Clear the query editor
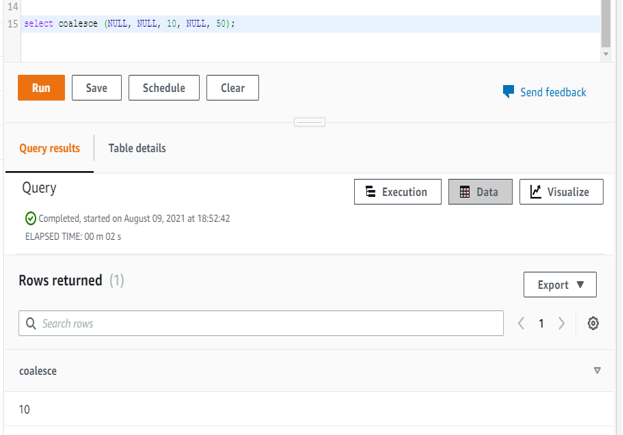 (x=233, y=88)
